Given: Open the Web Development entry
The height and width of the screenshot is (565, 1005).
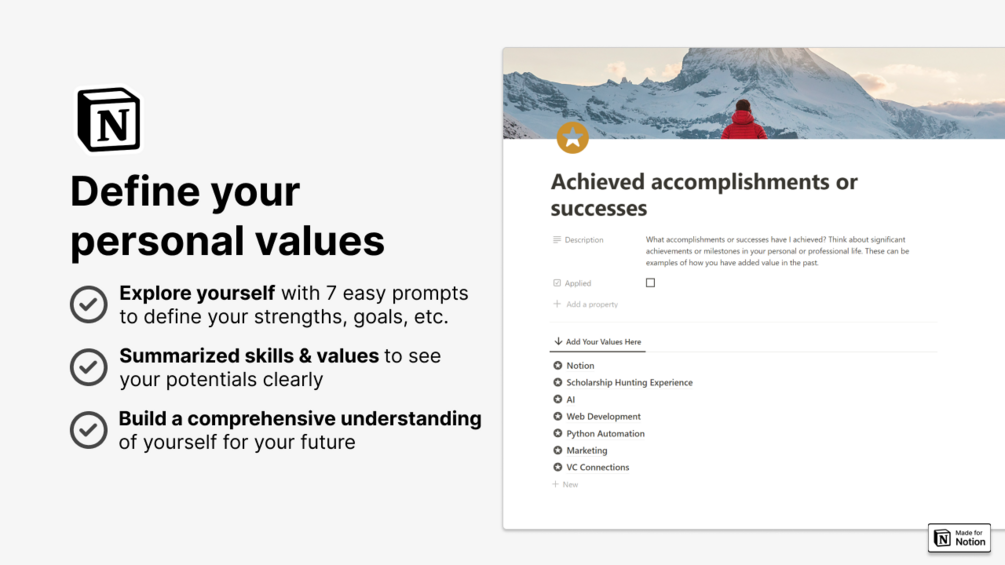Looking at the screenshot, I should pos(603,416).
